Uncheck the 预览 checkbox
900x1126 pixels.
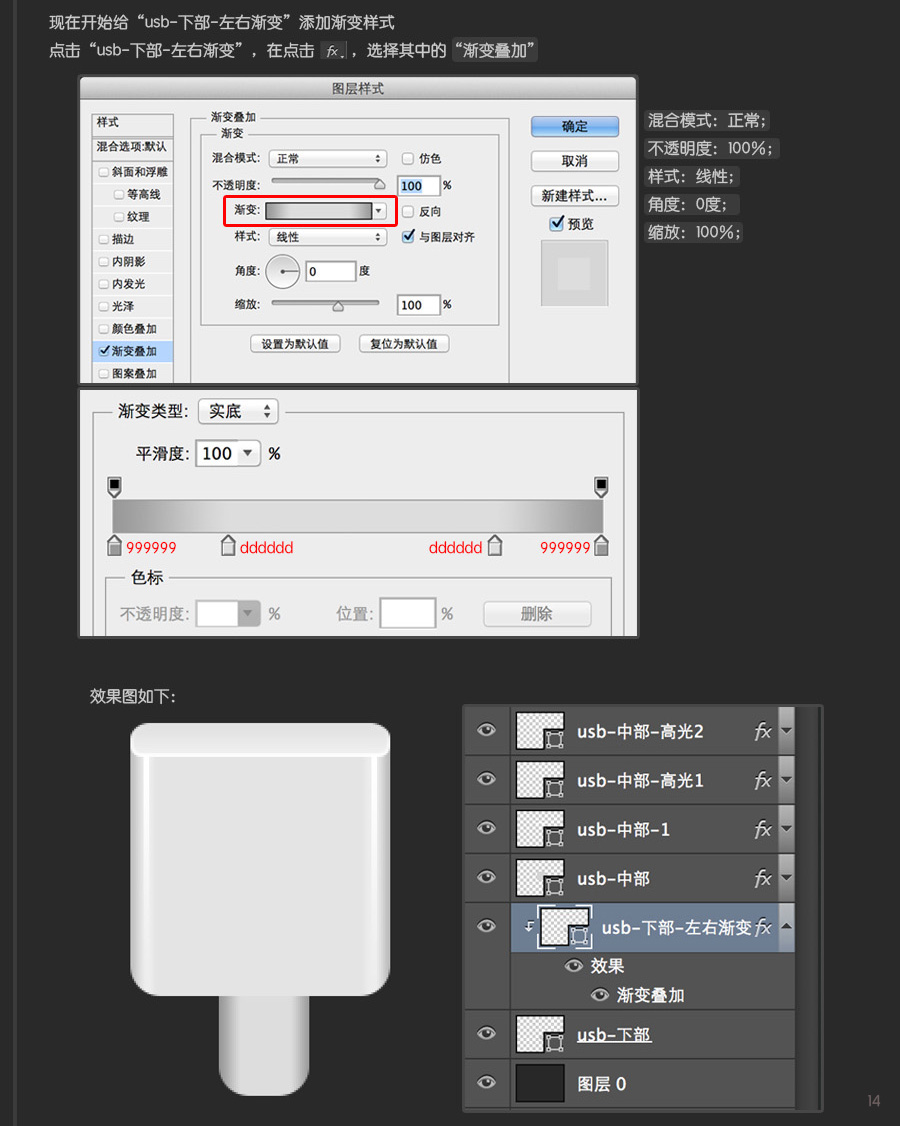point(556,223)
